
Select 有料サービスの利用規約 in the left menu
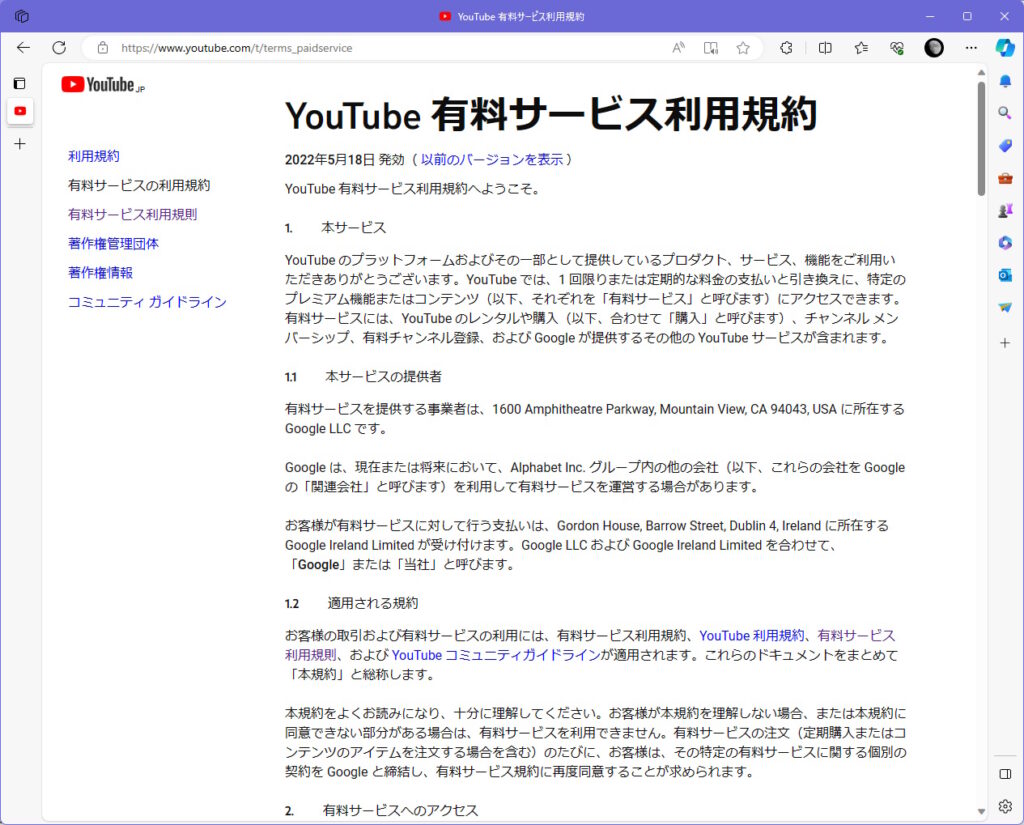point(139,186)
